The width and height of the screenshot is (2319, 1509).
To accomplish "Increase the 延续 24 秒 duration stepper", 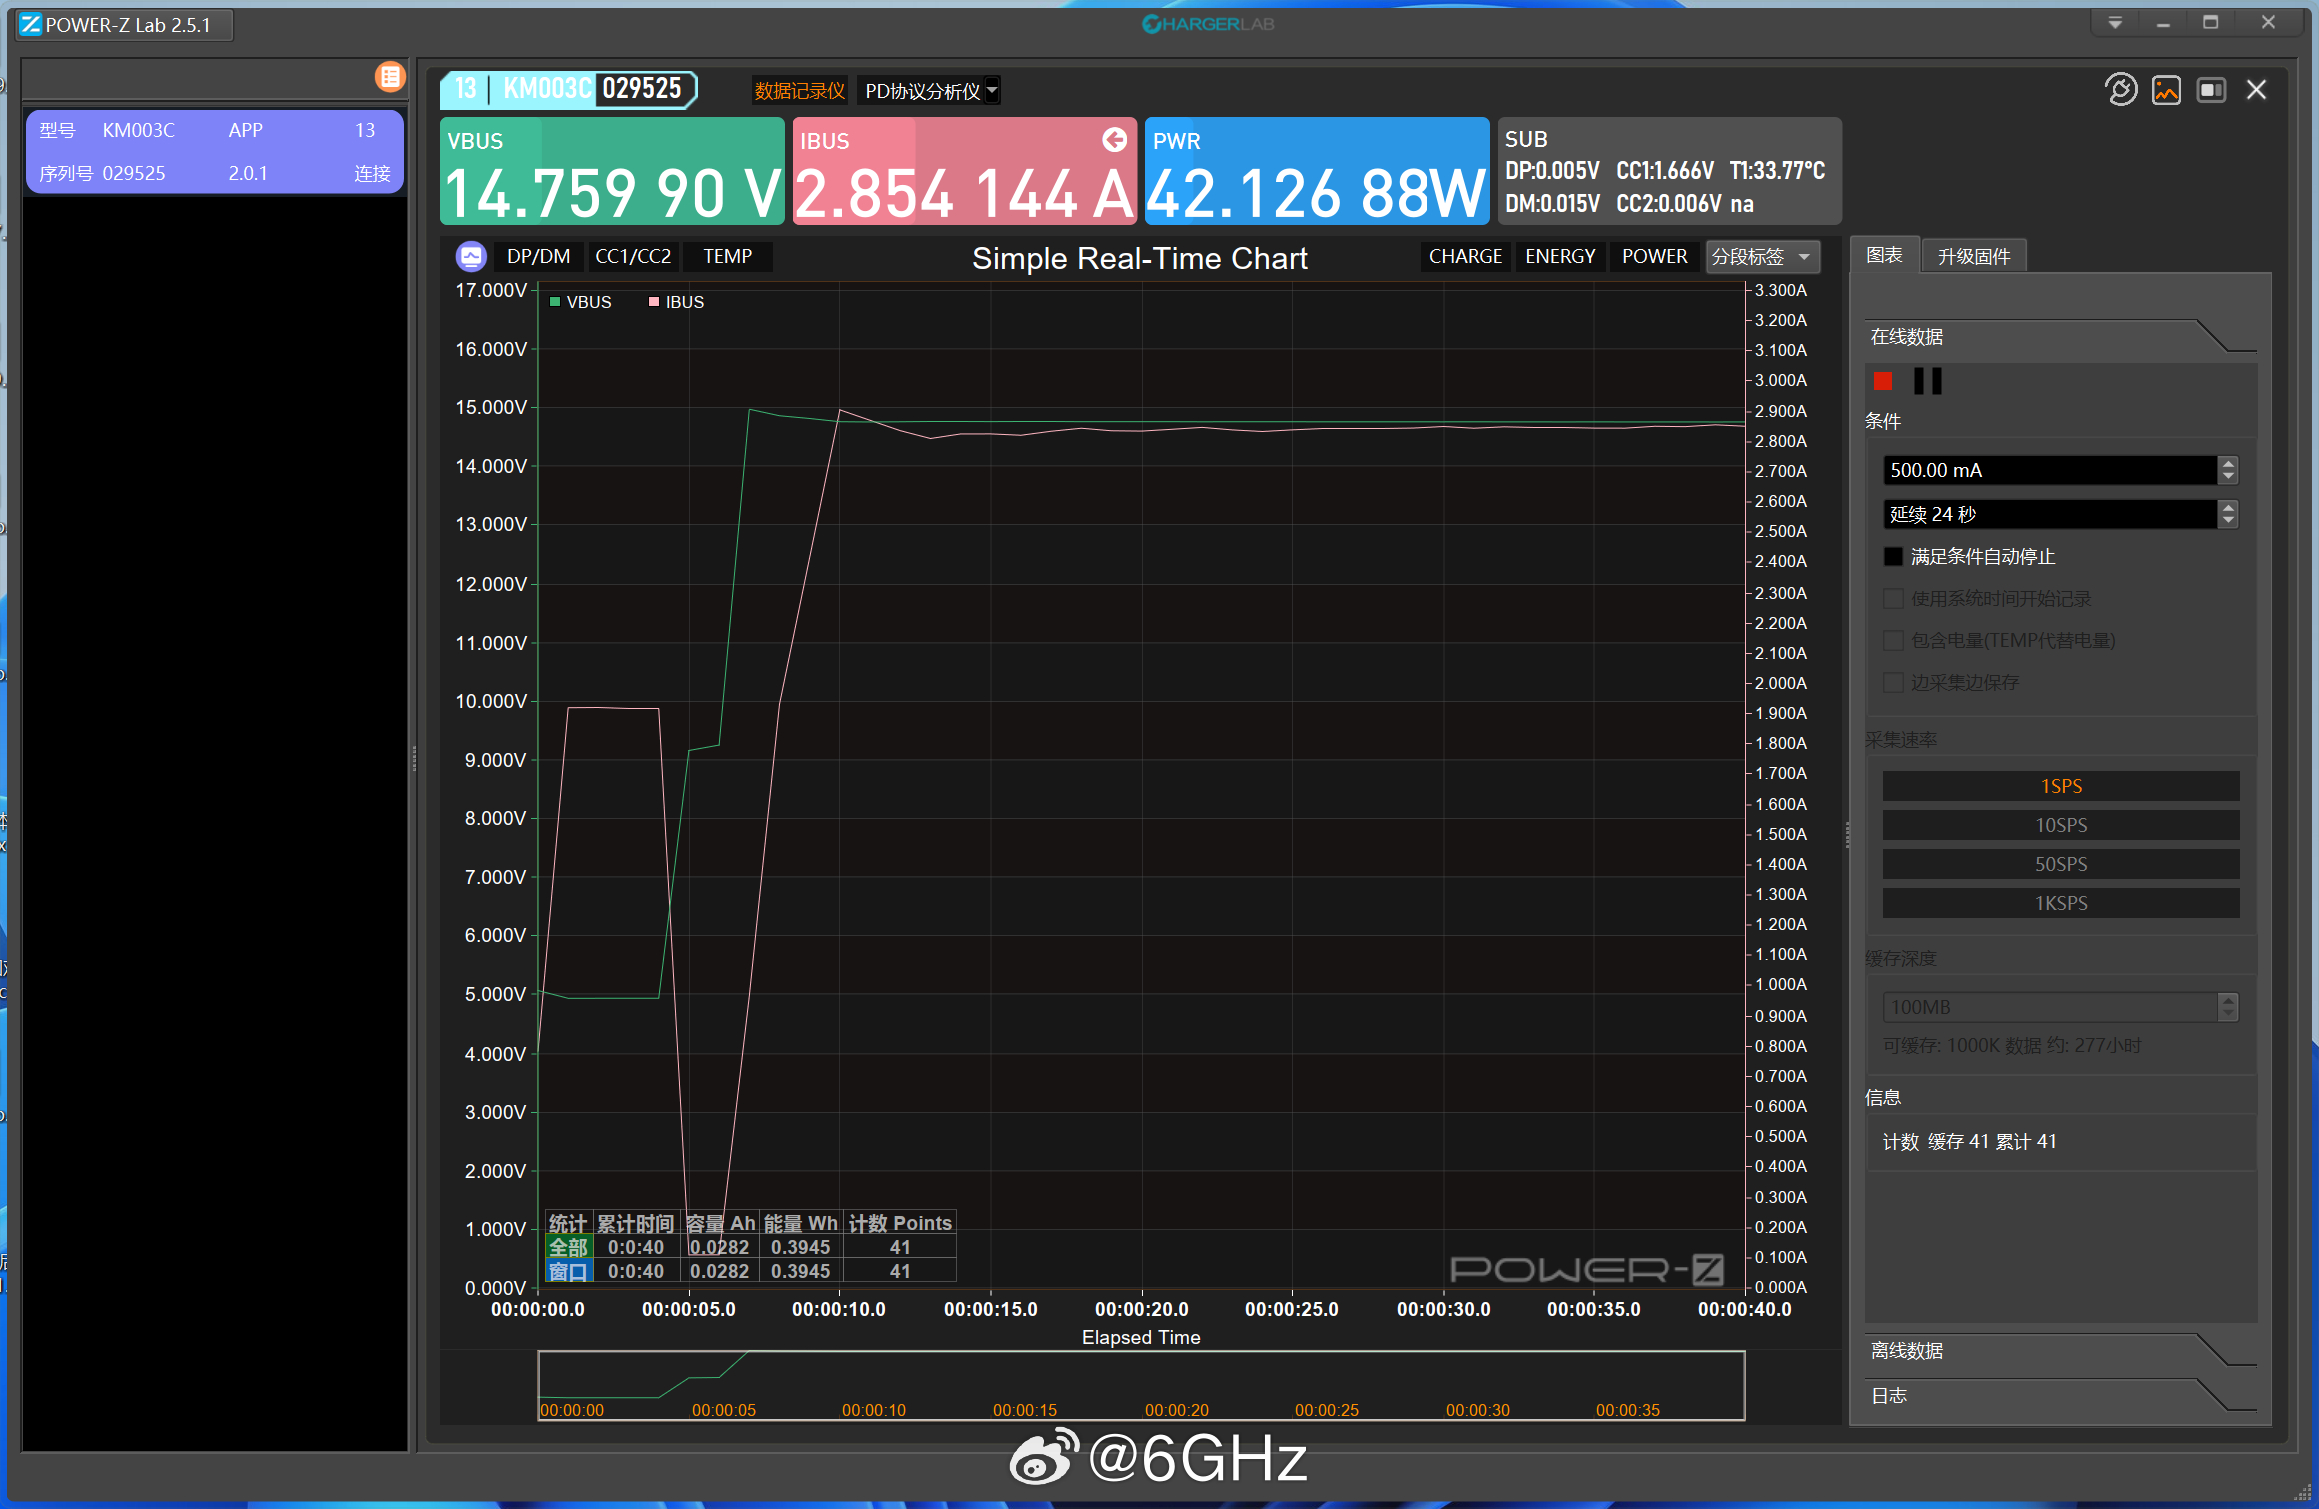I will click(x=2228, y=507).
